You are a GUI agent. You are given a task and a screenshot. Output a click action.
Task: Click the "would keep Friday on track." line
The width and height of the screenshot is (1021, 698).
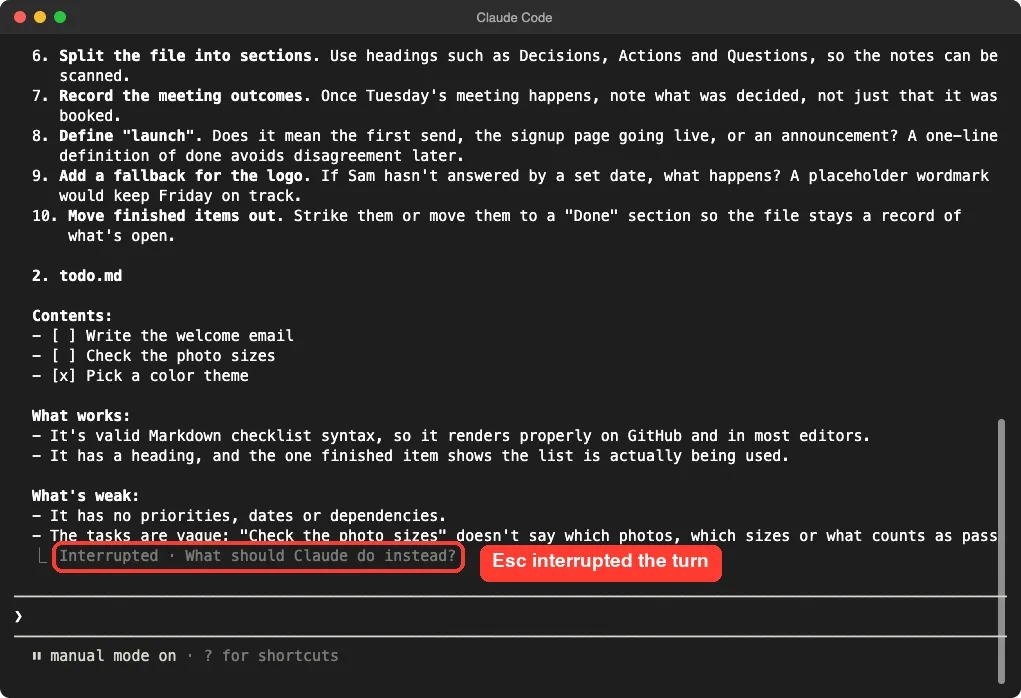(x=180, y=196)
